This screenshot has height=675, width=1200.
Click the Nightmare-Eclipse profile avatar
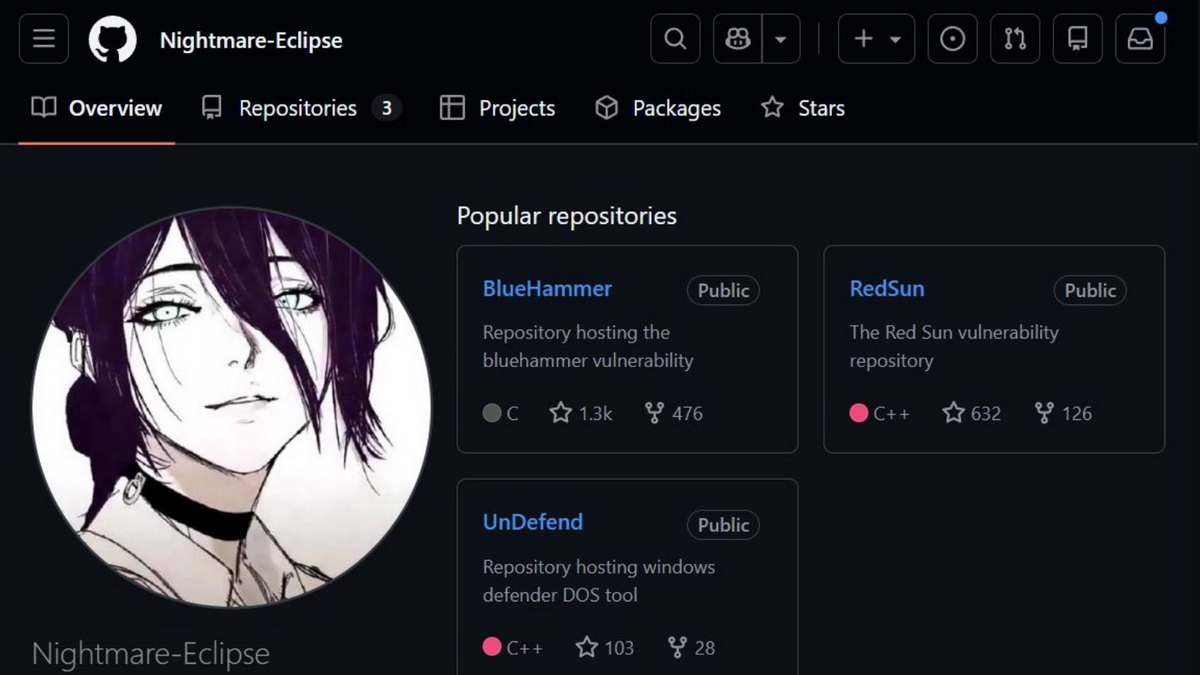click(x=232, y=407)
